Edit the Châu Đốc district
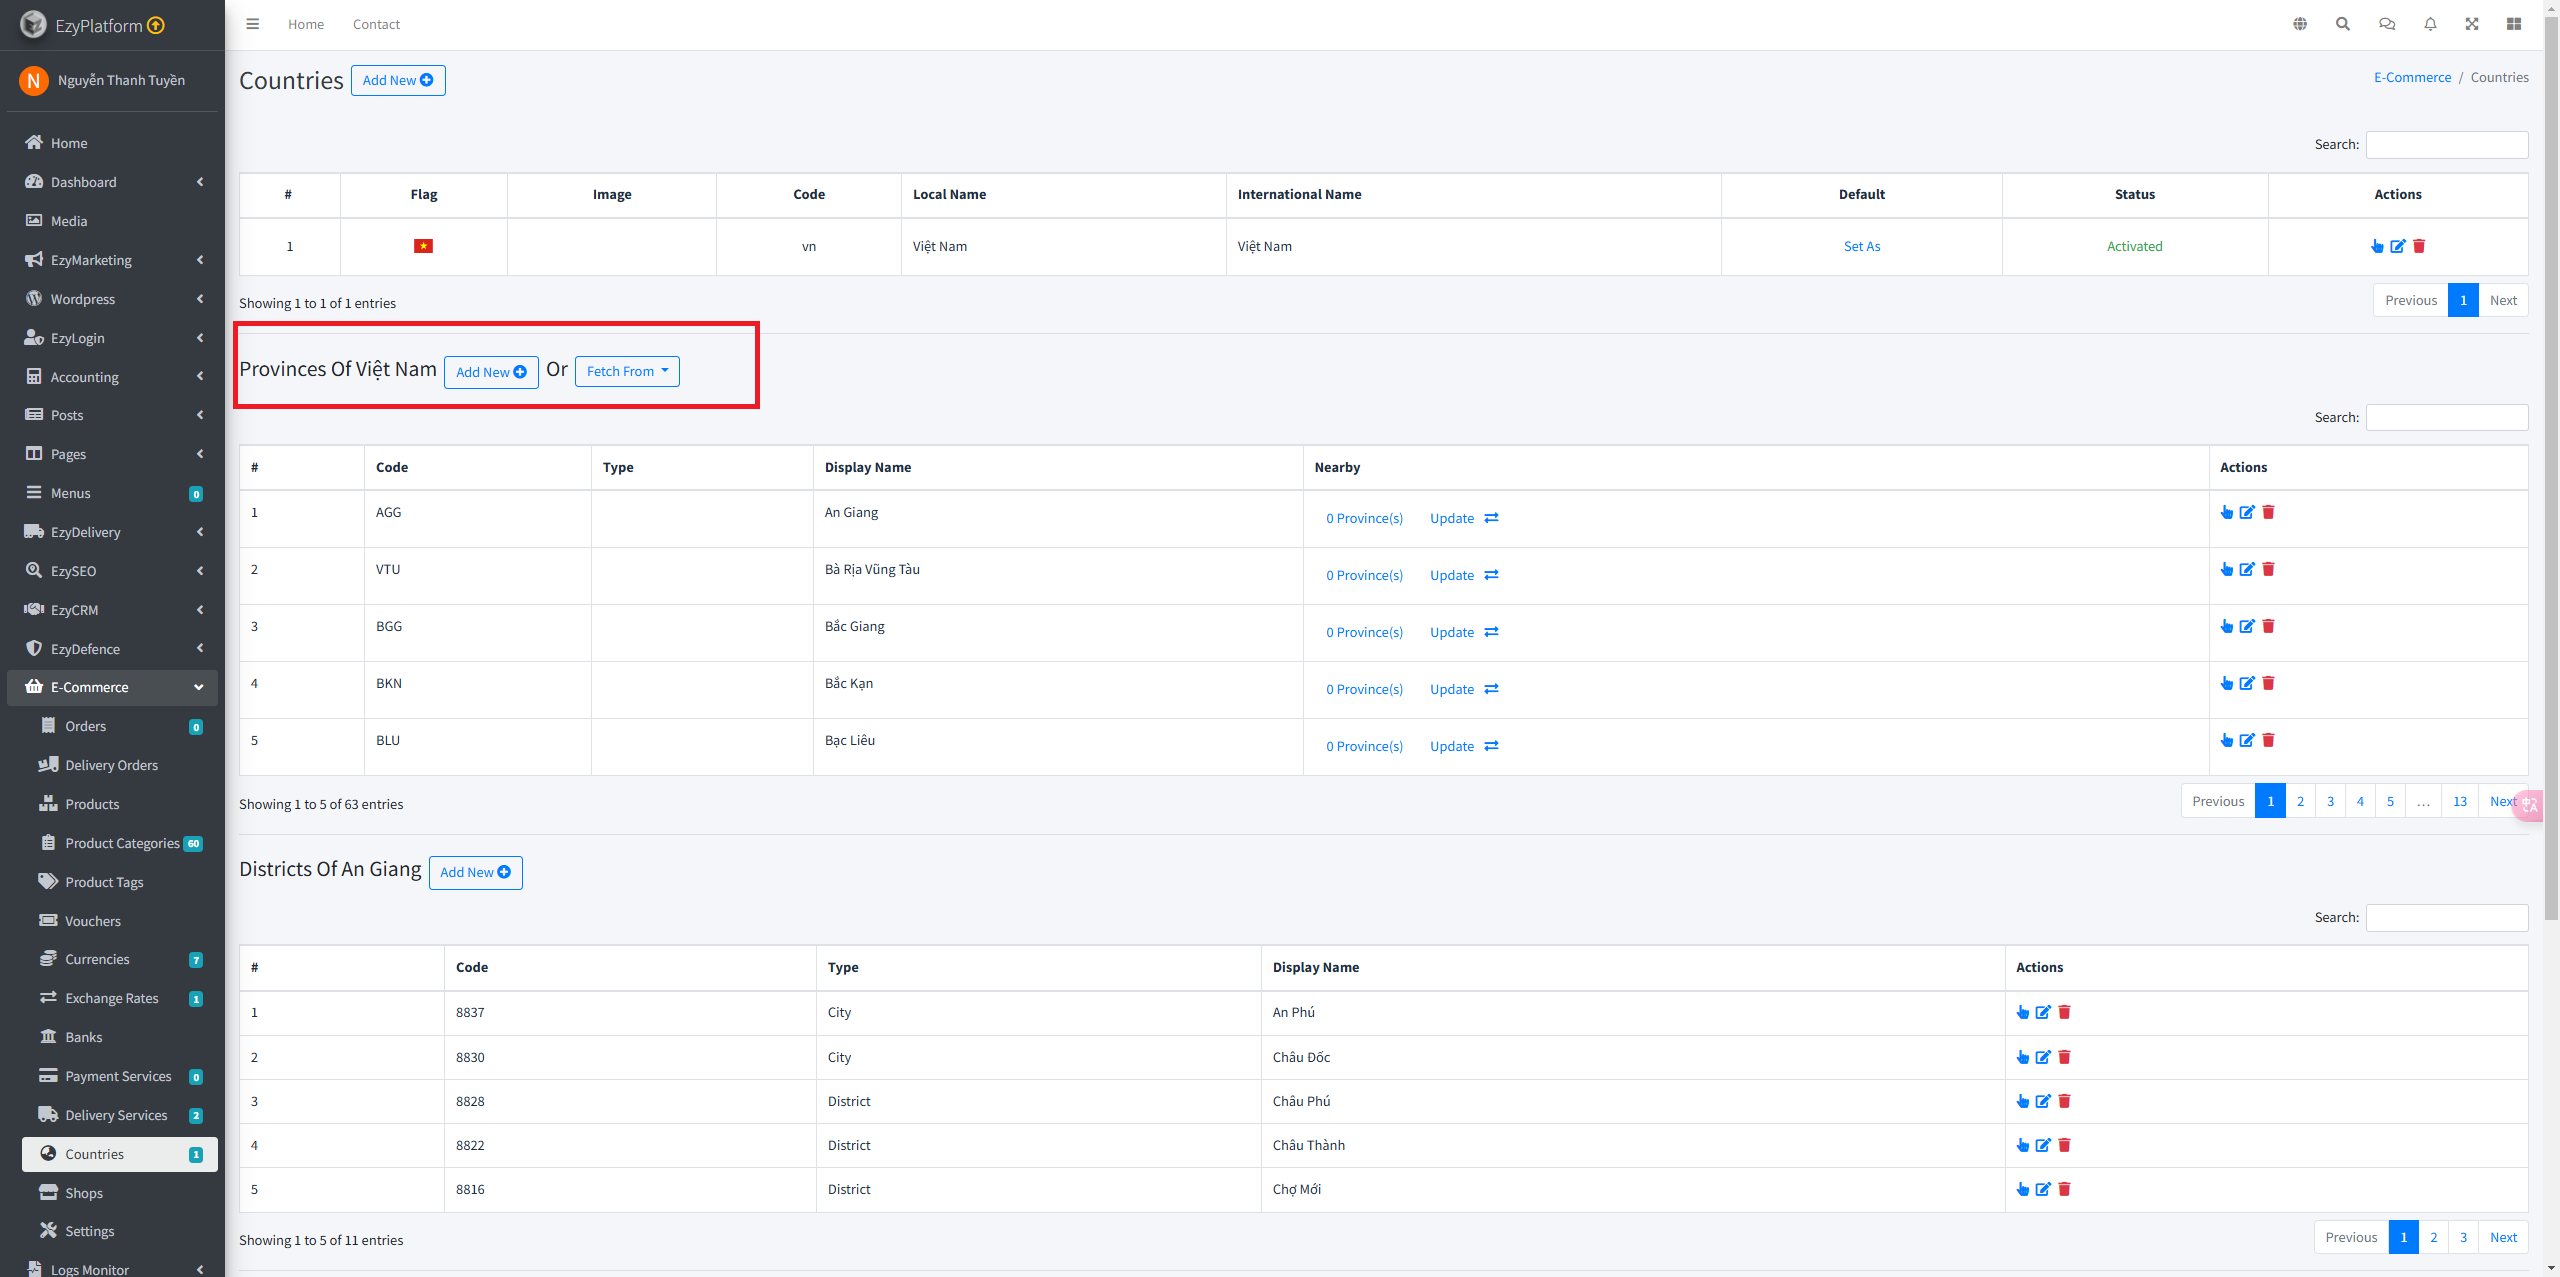Viewport: 2560px width, 1277px height. point(2043,1057)
